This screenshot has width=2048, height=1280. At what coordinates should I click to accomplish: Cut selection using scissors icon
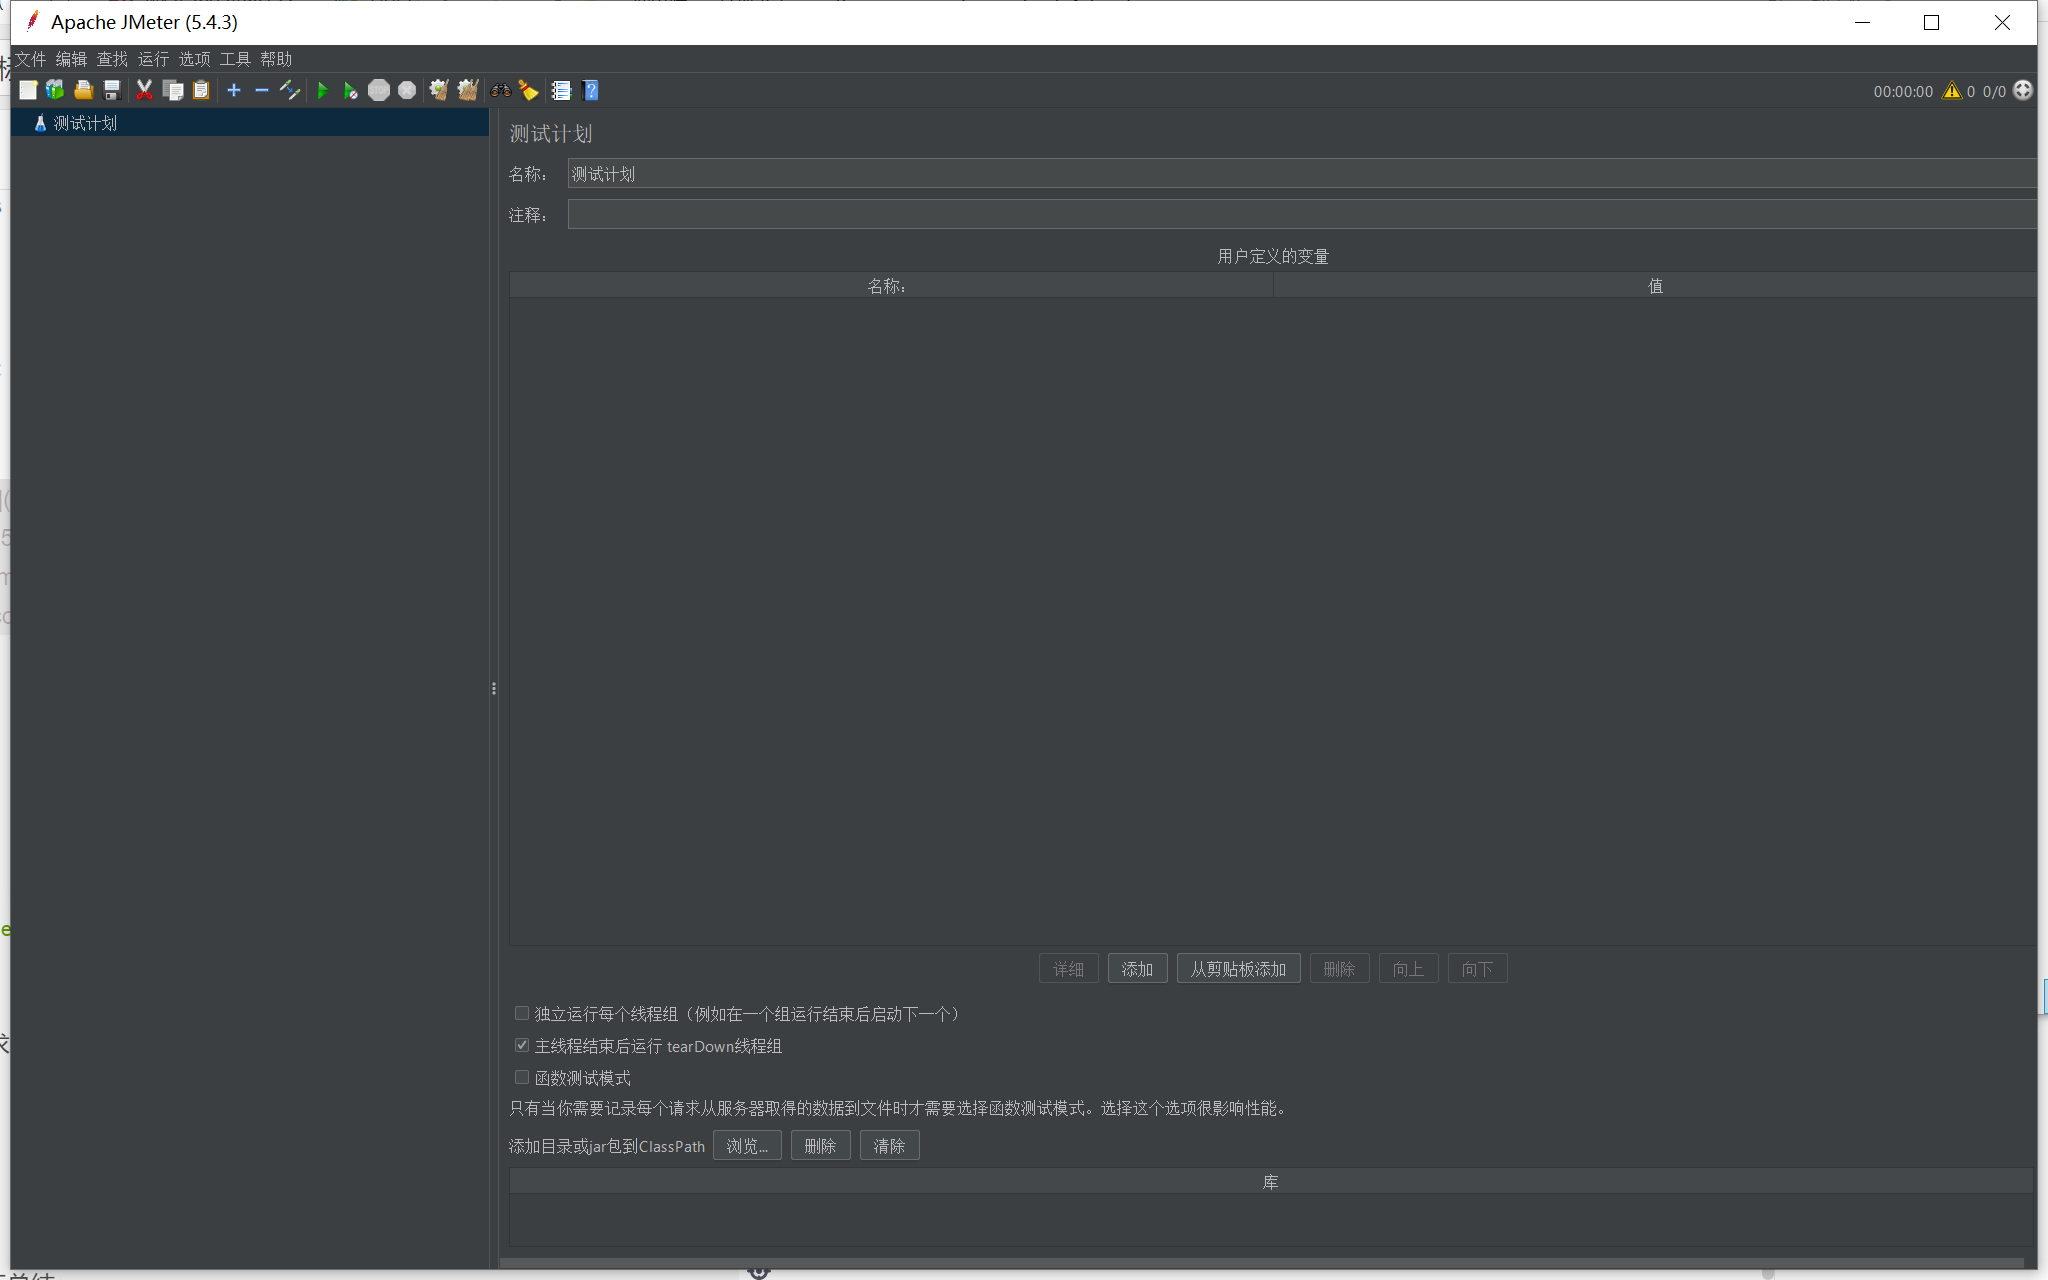click(x=144, y=91)
